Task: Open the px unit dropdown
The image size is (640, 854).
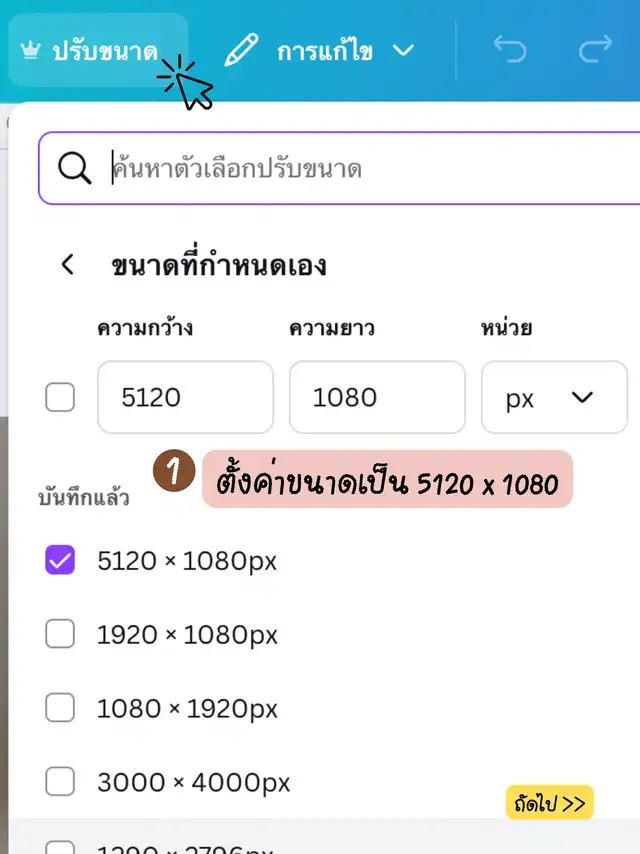Action: click(x=553, y=398)
